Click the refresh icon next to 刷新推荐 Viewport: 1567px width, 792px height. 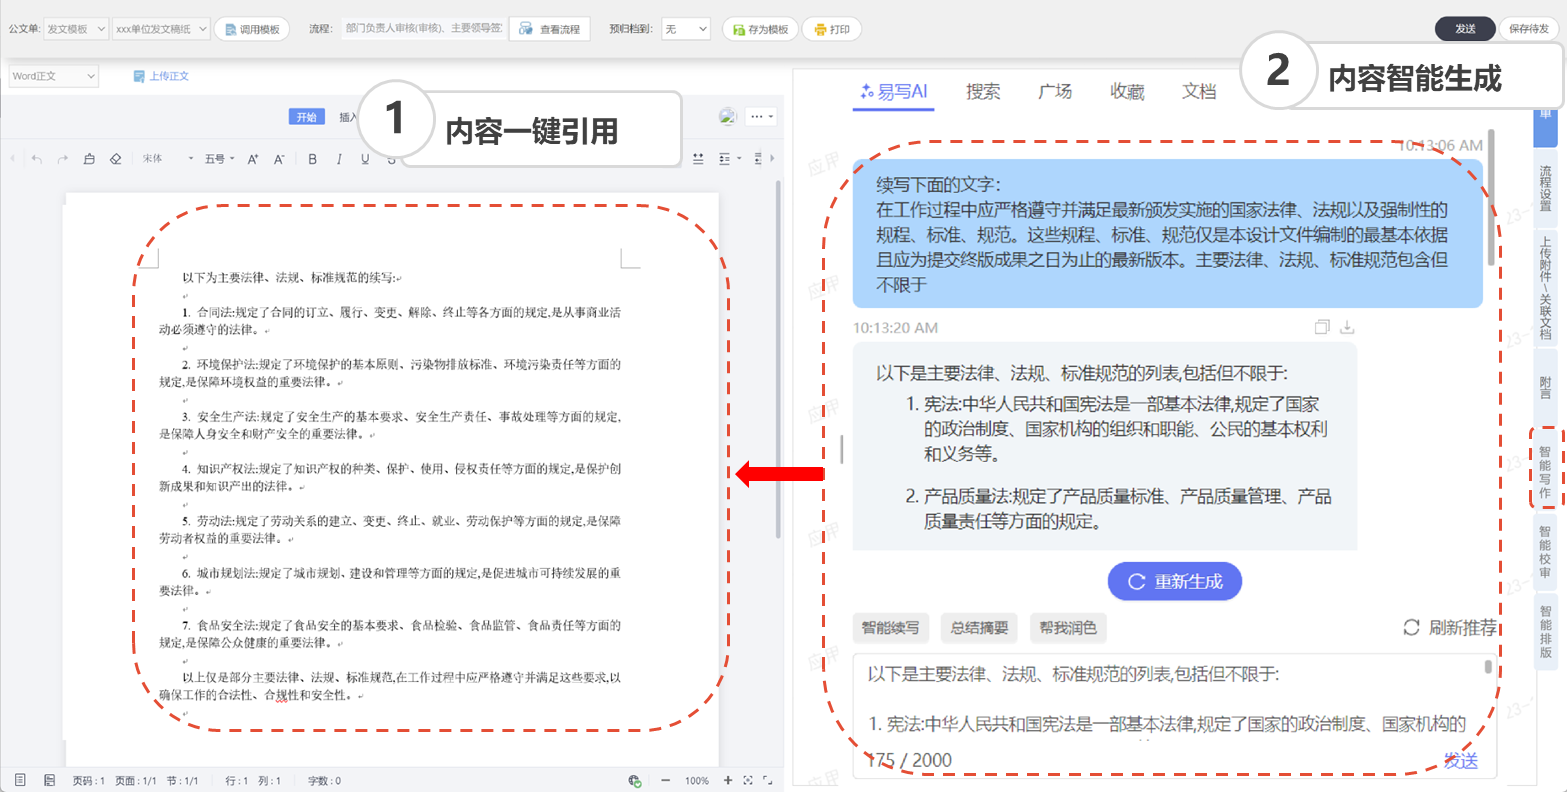1411,627
